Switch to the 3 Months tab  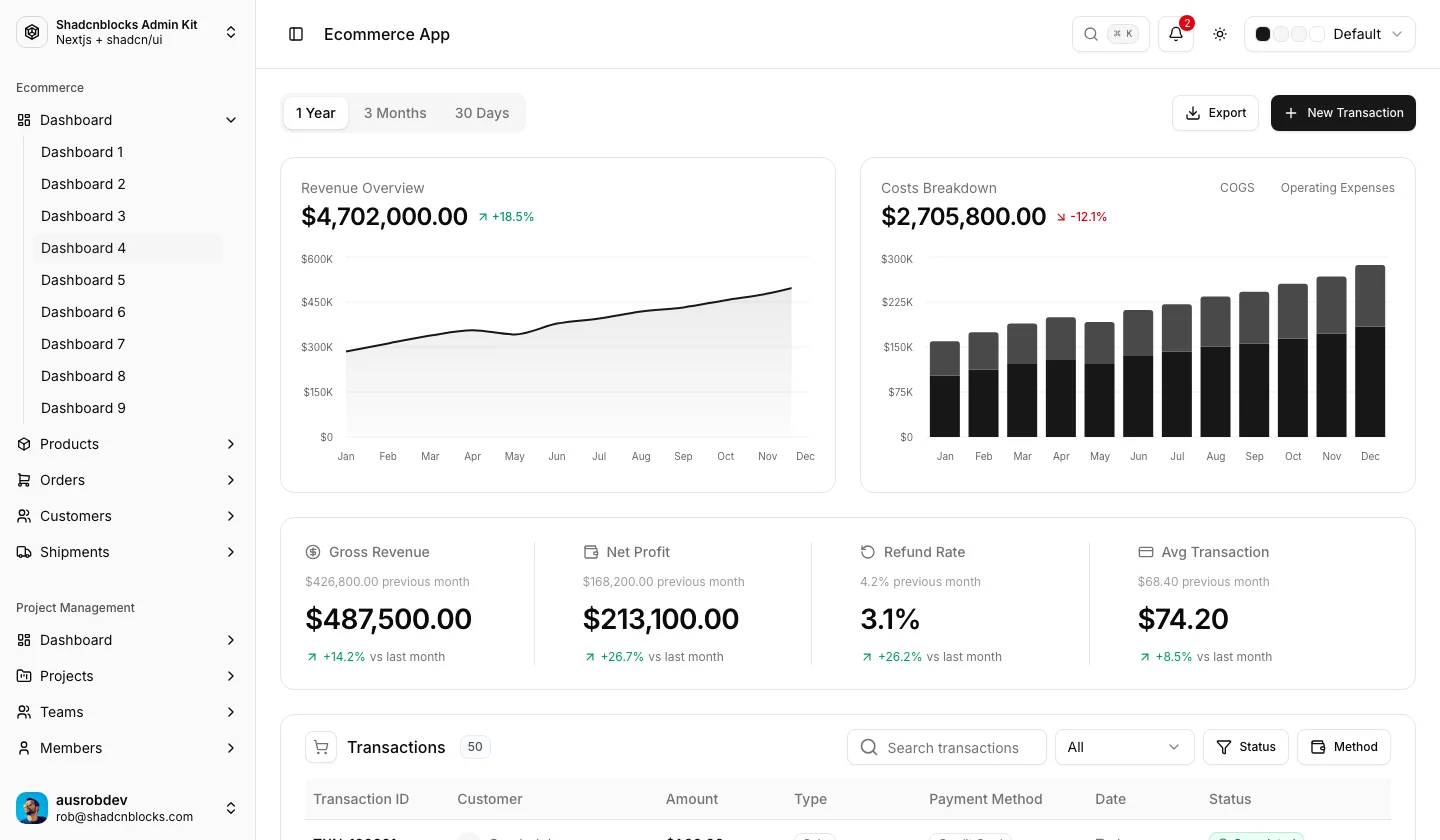[x=395, y=113]
